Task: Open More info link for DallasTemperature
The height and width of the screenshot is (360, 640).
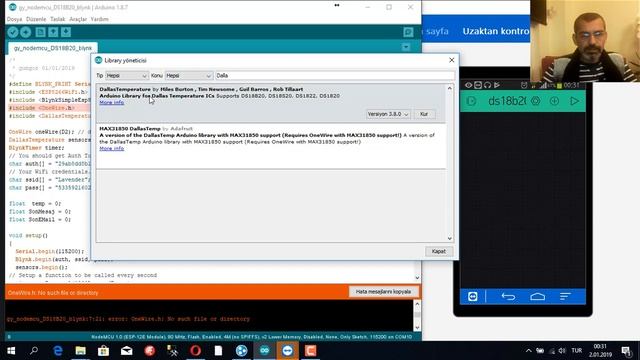Action: coord(111,102)
